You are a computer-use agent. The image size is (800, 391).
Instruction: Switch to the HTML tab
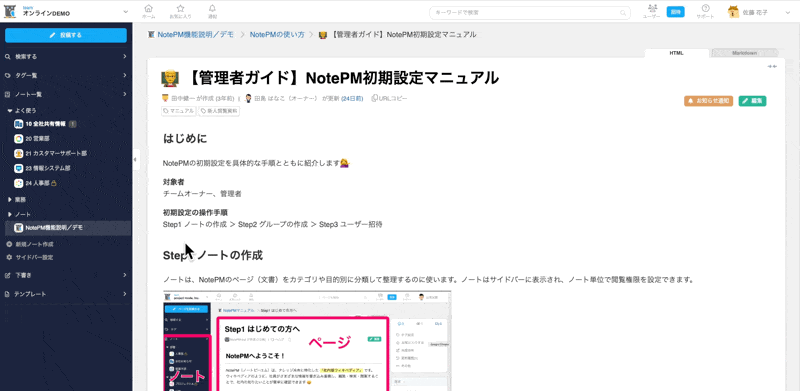pyautogui.click(x=677, y=53)
